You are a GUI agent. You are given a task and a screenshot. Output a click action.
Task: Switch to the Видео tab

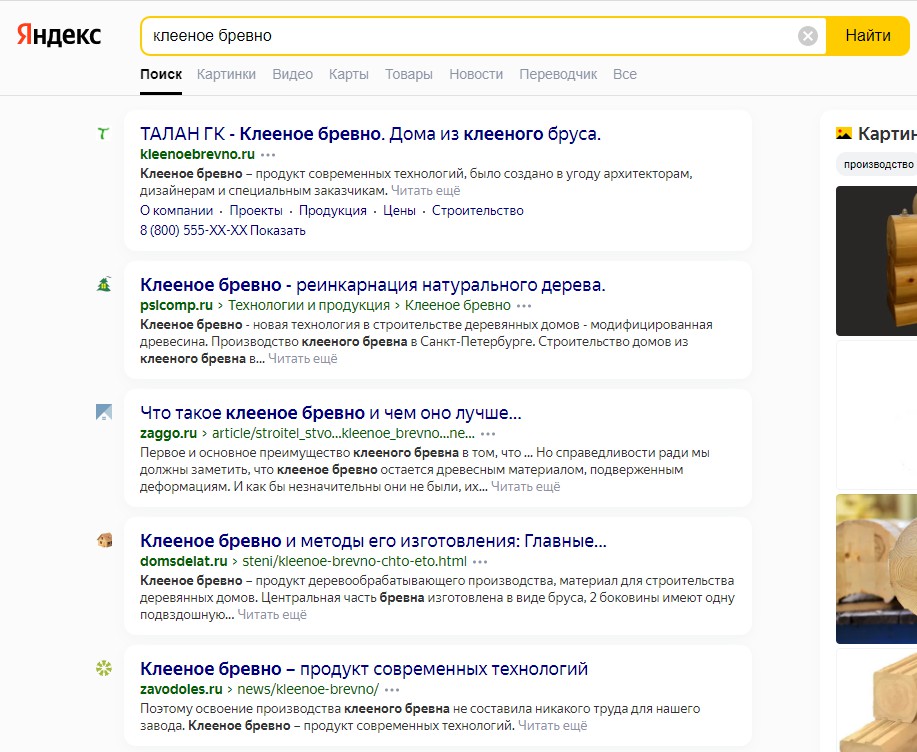[292, 74]
